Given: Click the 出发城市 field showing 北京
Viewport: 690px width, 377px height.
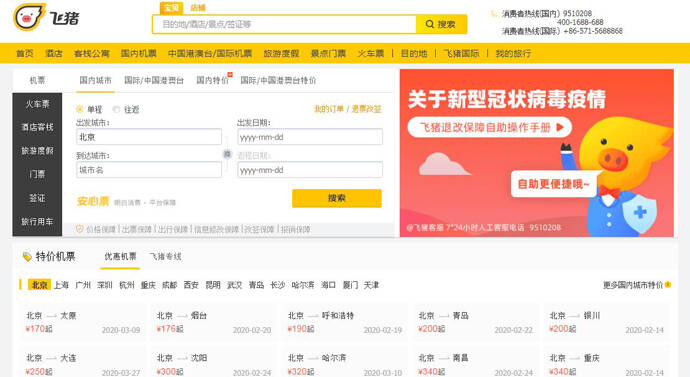Looking at the screenshot, I should coord(149,137).
